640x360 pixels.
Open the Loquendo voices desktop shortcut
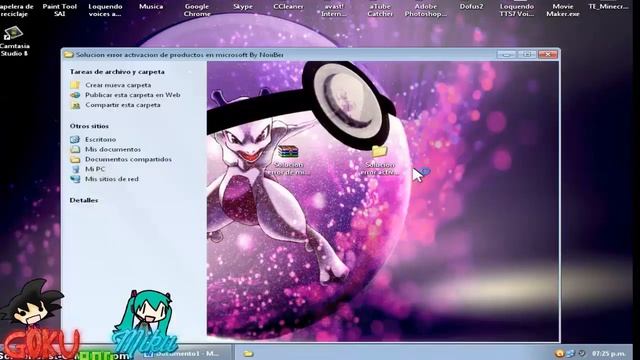click(105, 10)
